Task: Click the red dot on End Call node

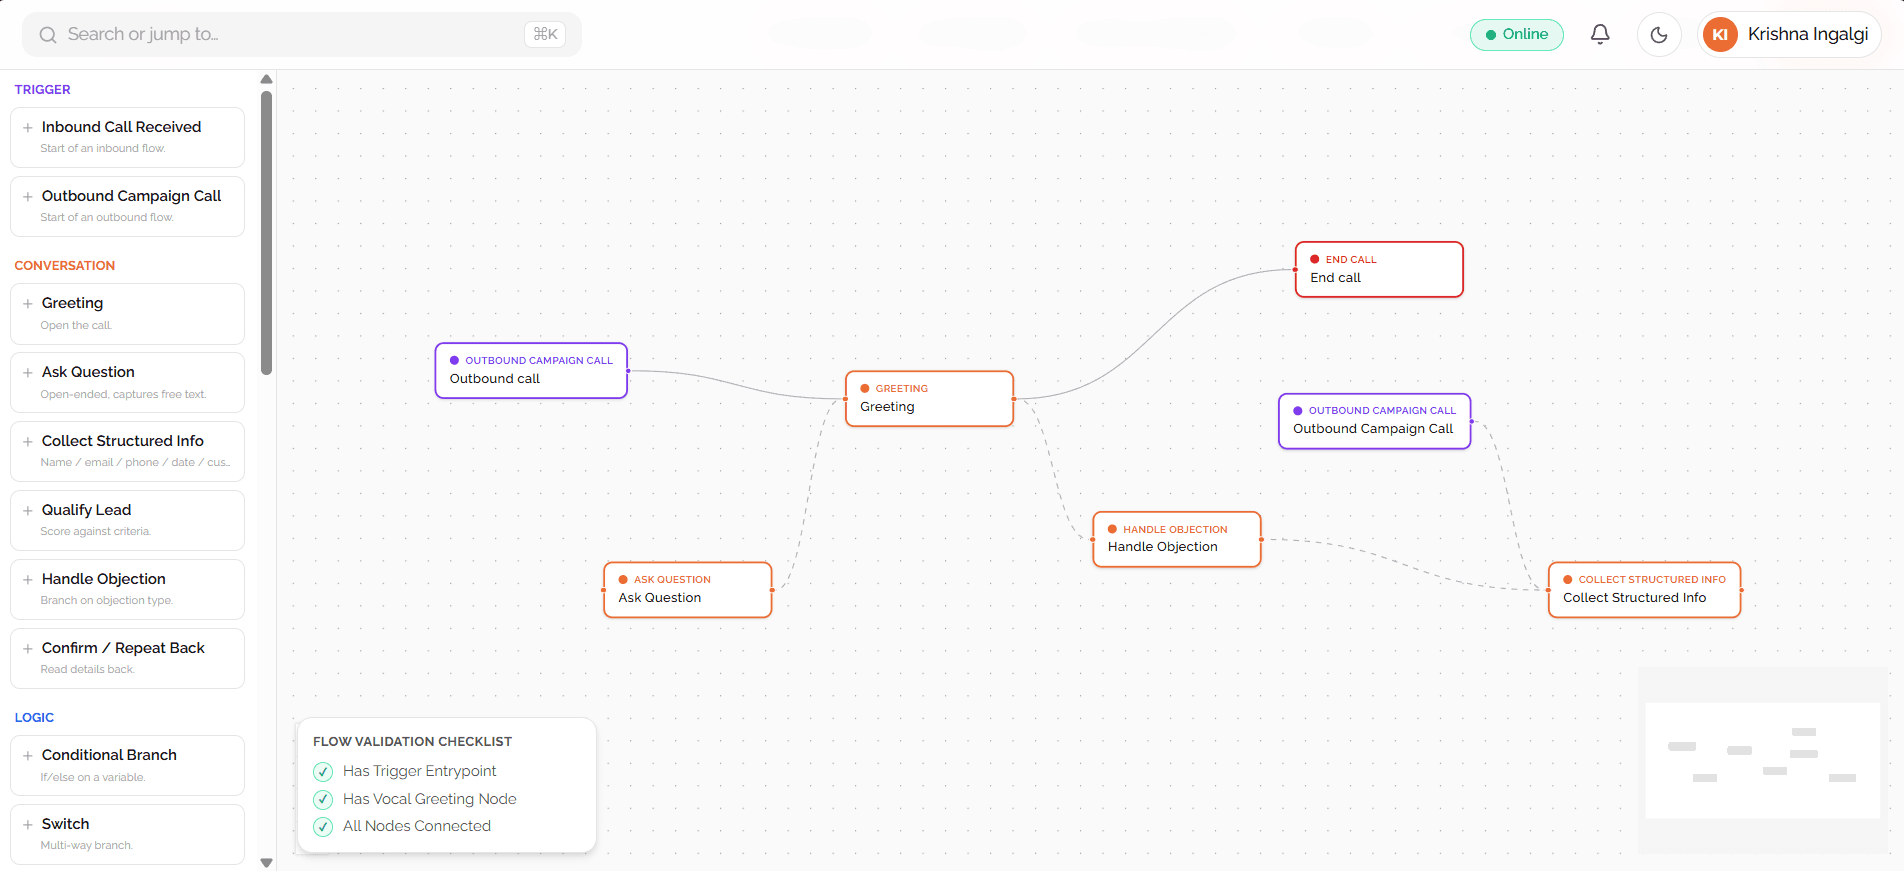Action: coord(1315,259)
